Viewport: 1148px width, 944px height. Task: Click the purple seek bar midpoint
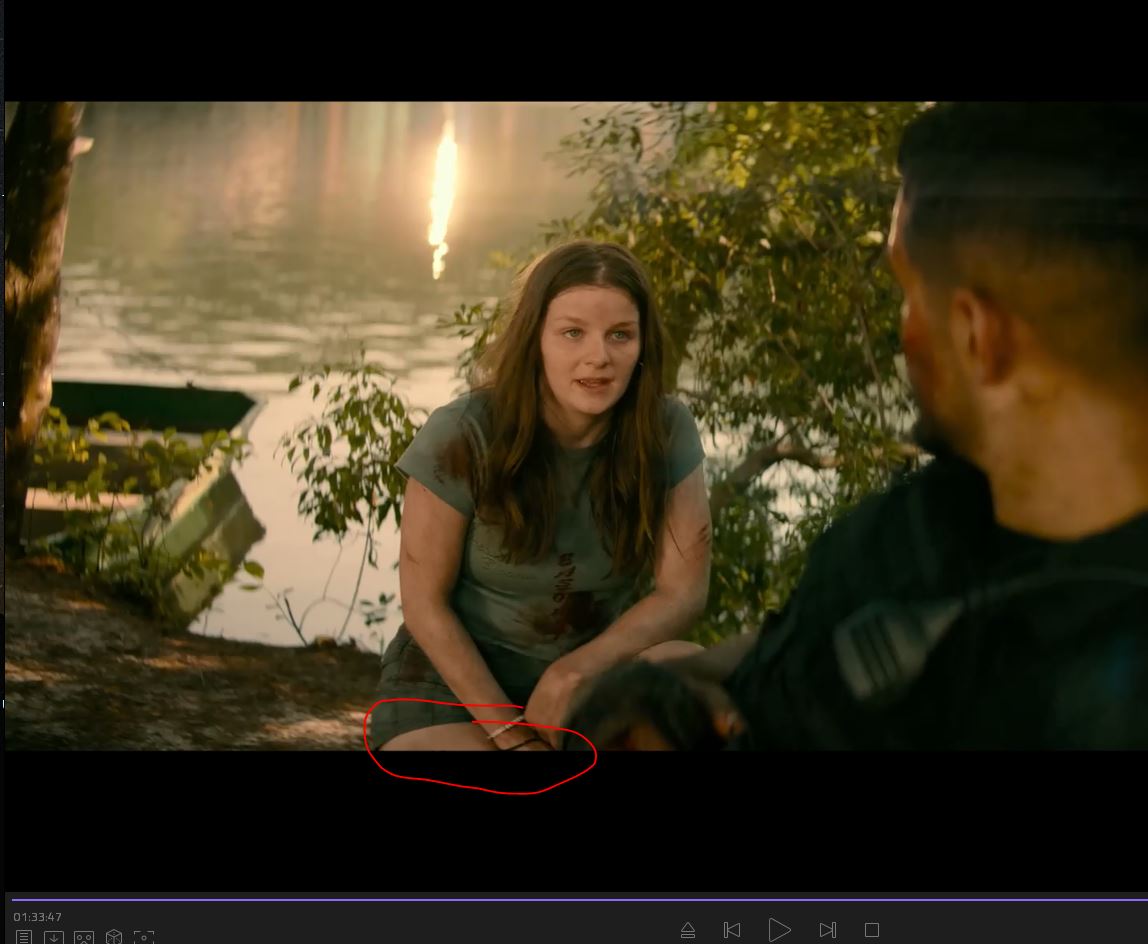coord(578,900)
